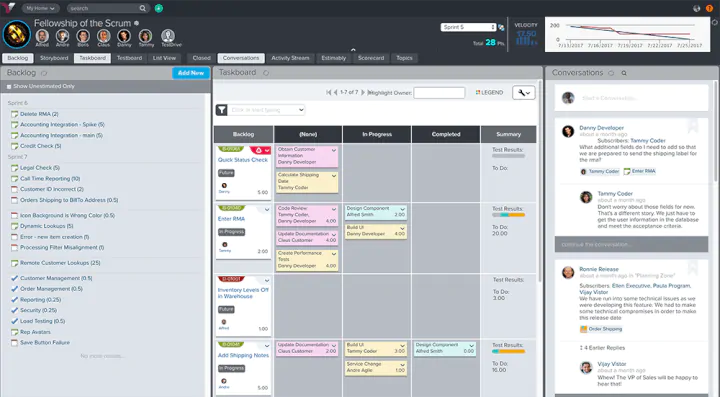Open the My Home dropdown
Image resolution: width=720 pixels, height=397 pixels.
point(40,8)
